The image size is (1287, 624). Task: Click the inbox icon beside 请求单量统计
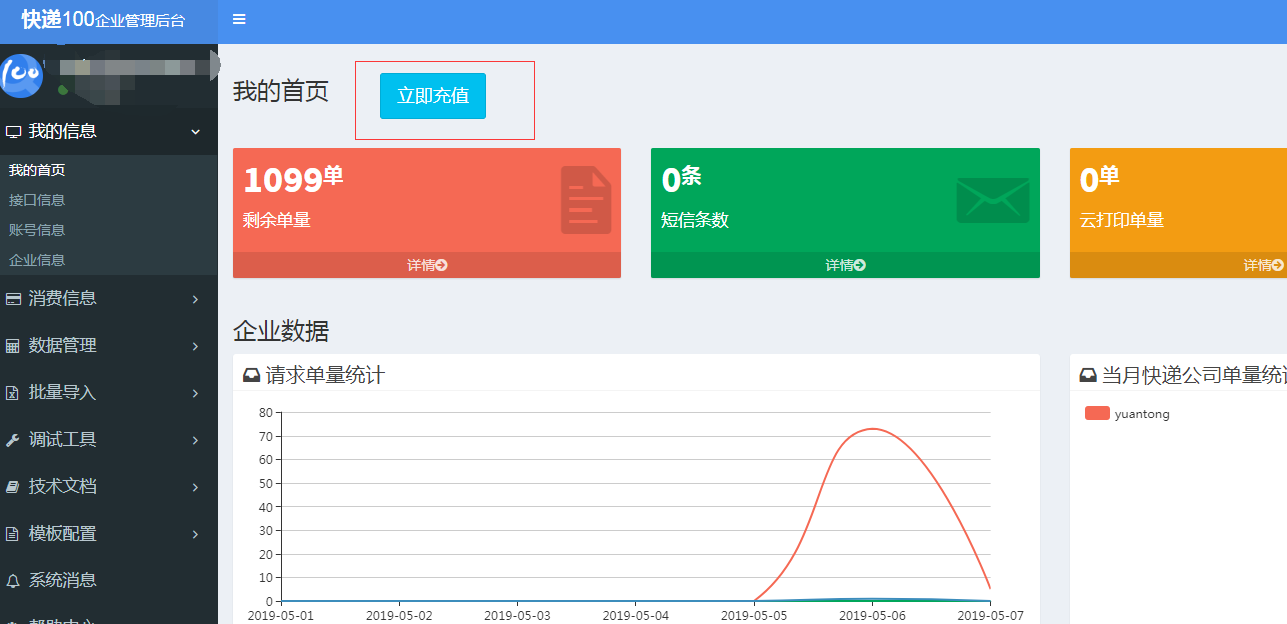tap(252, 376)
